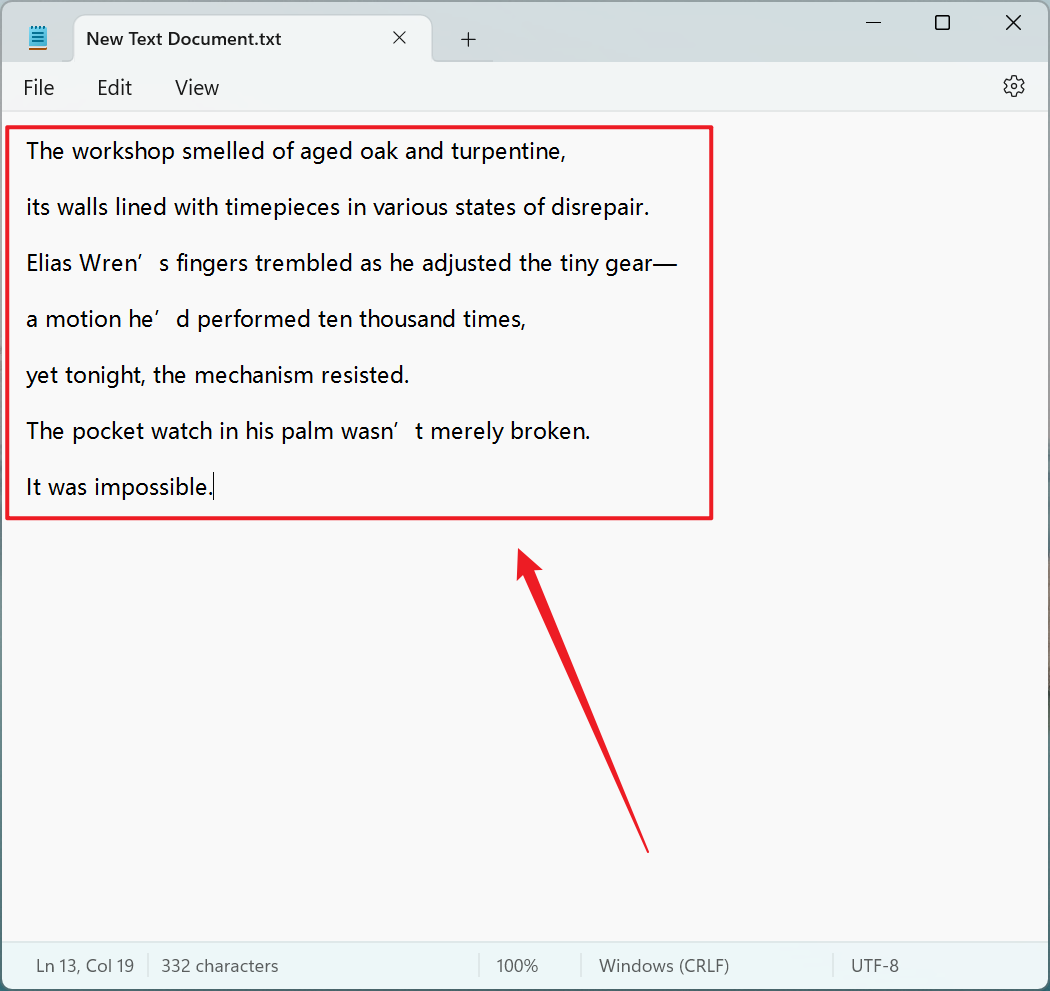Click the UTF-8 encoding indicator

tap(875, 966)
